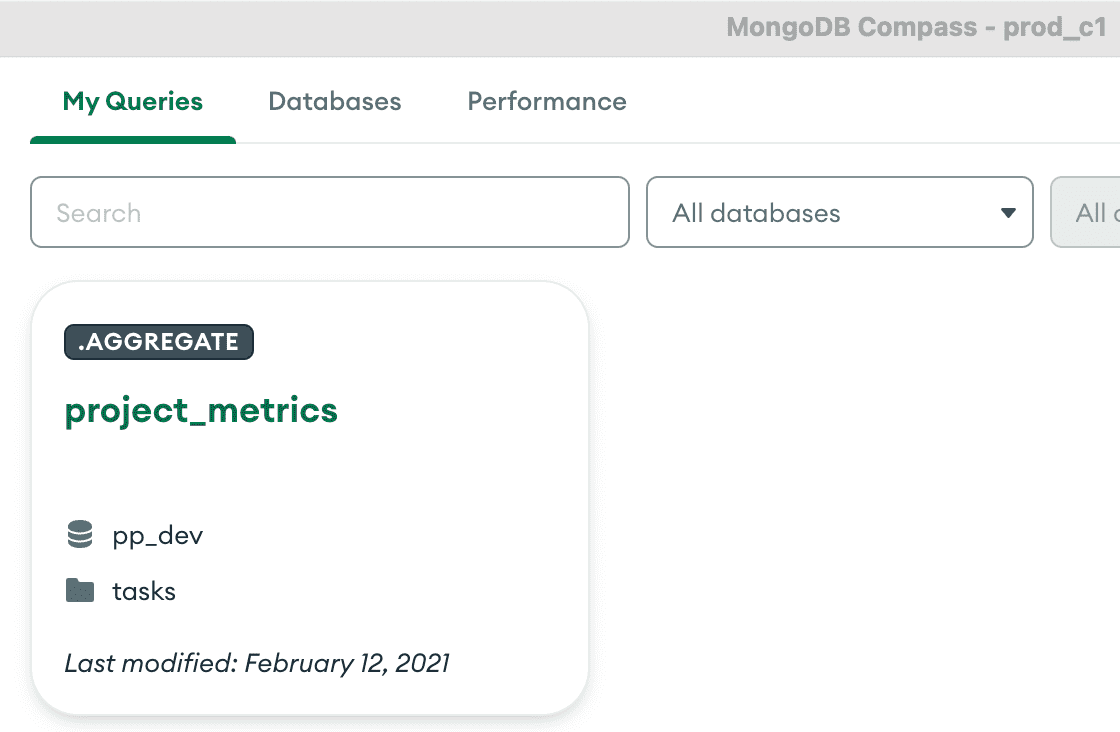Screen dimensions: 1120x732
Task: Click the All databases dropdown arrow
Action: [x=1008, y=213]
